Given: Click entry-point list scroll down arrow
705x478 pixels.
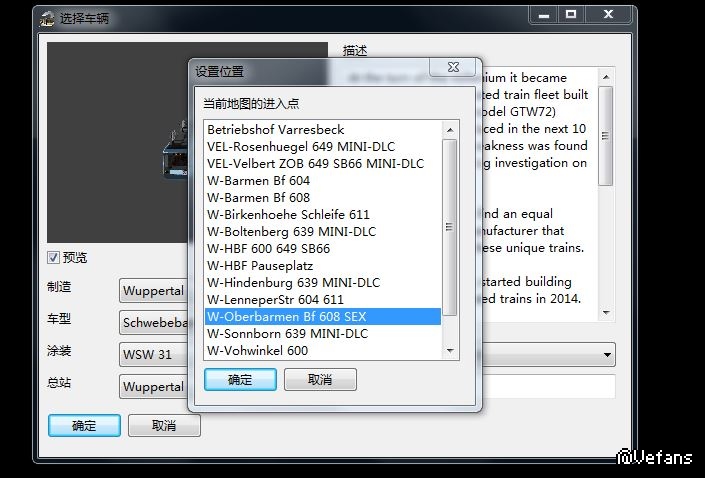Looking at the screenshot, I should (450, 350).
